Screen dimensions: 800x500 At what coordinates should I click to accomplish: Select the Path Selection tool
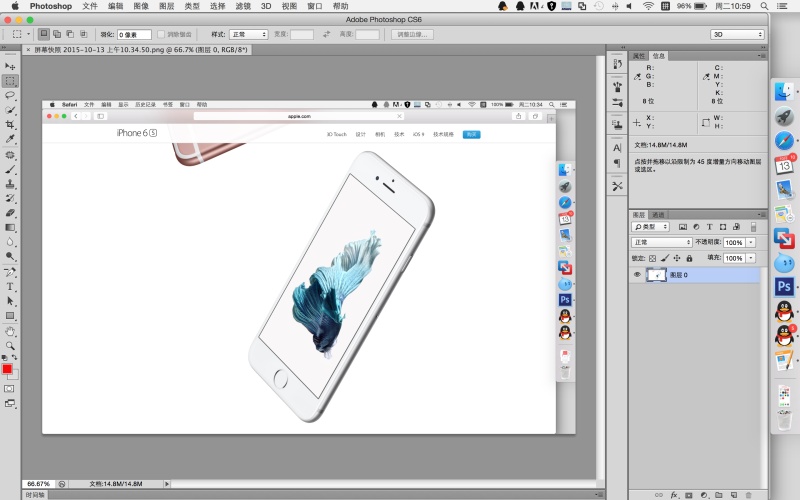point(10,301)
